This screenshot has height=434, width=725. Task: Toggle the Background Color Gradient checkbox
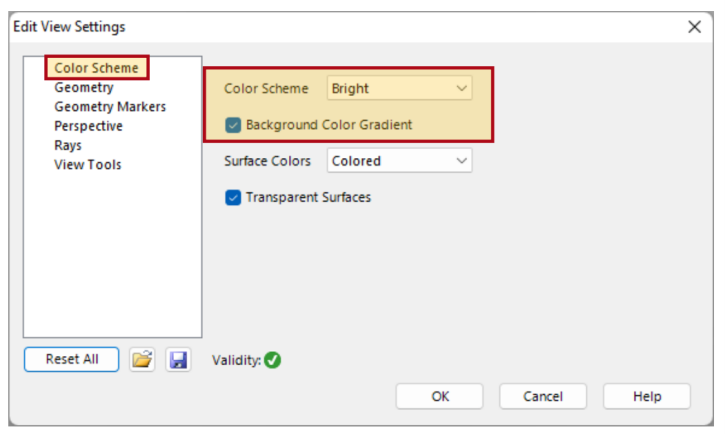(x=233, y=125)
